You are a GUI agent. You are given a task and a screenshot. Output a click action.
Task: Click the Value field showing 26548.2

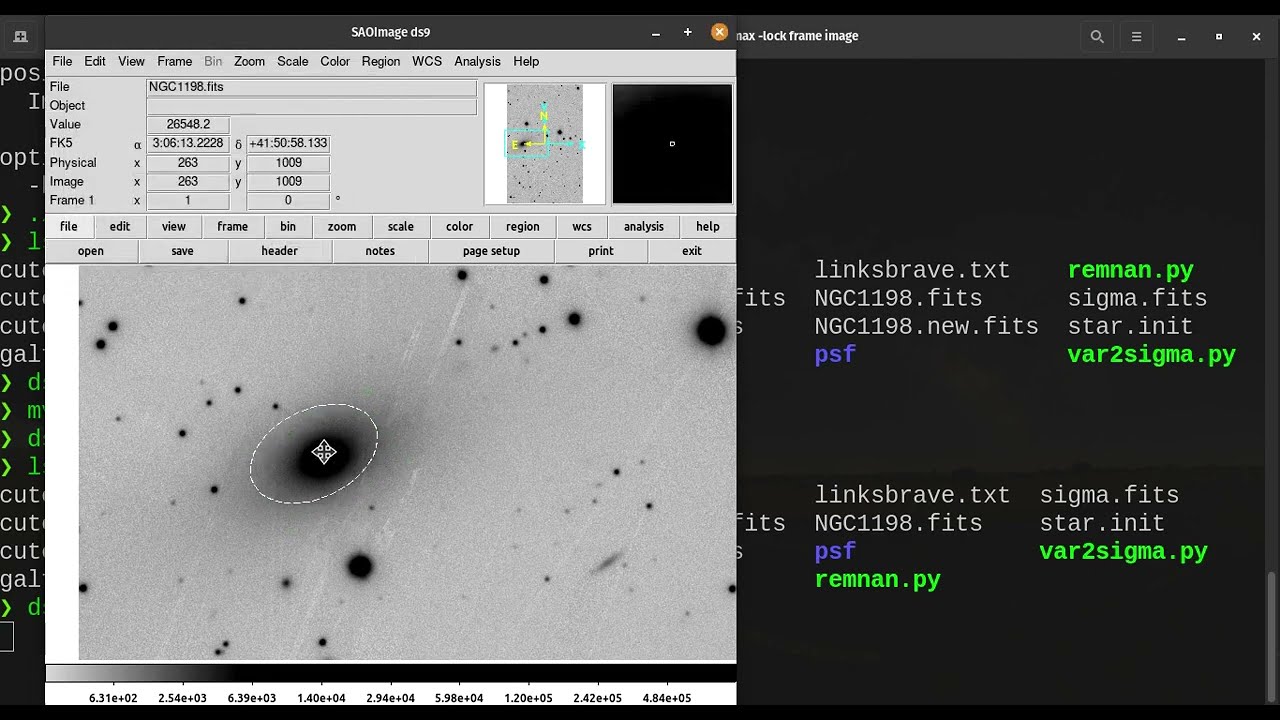pos(188,125)
